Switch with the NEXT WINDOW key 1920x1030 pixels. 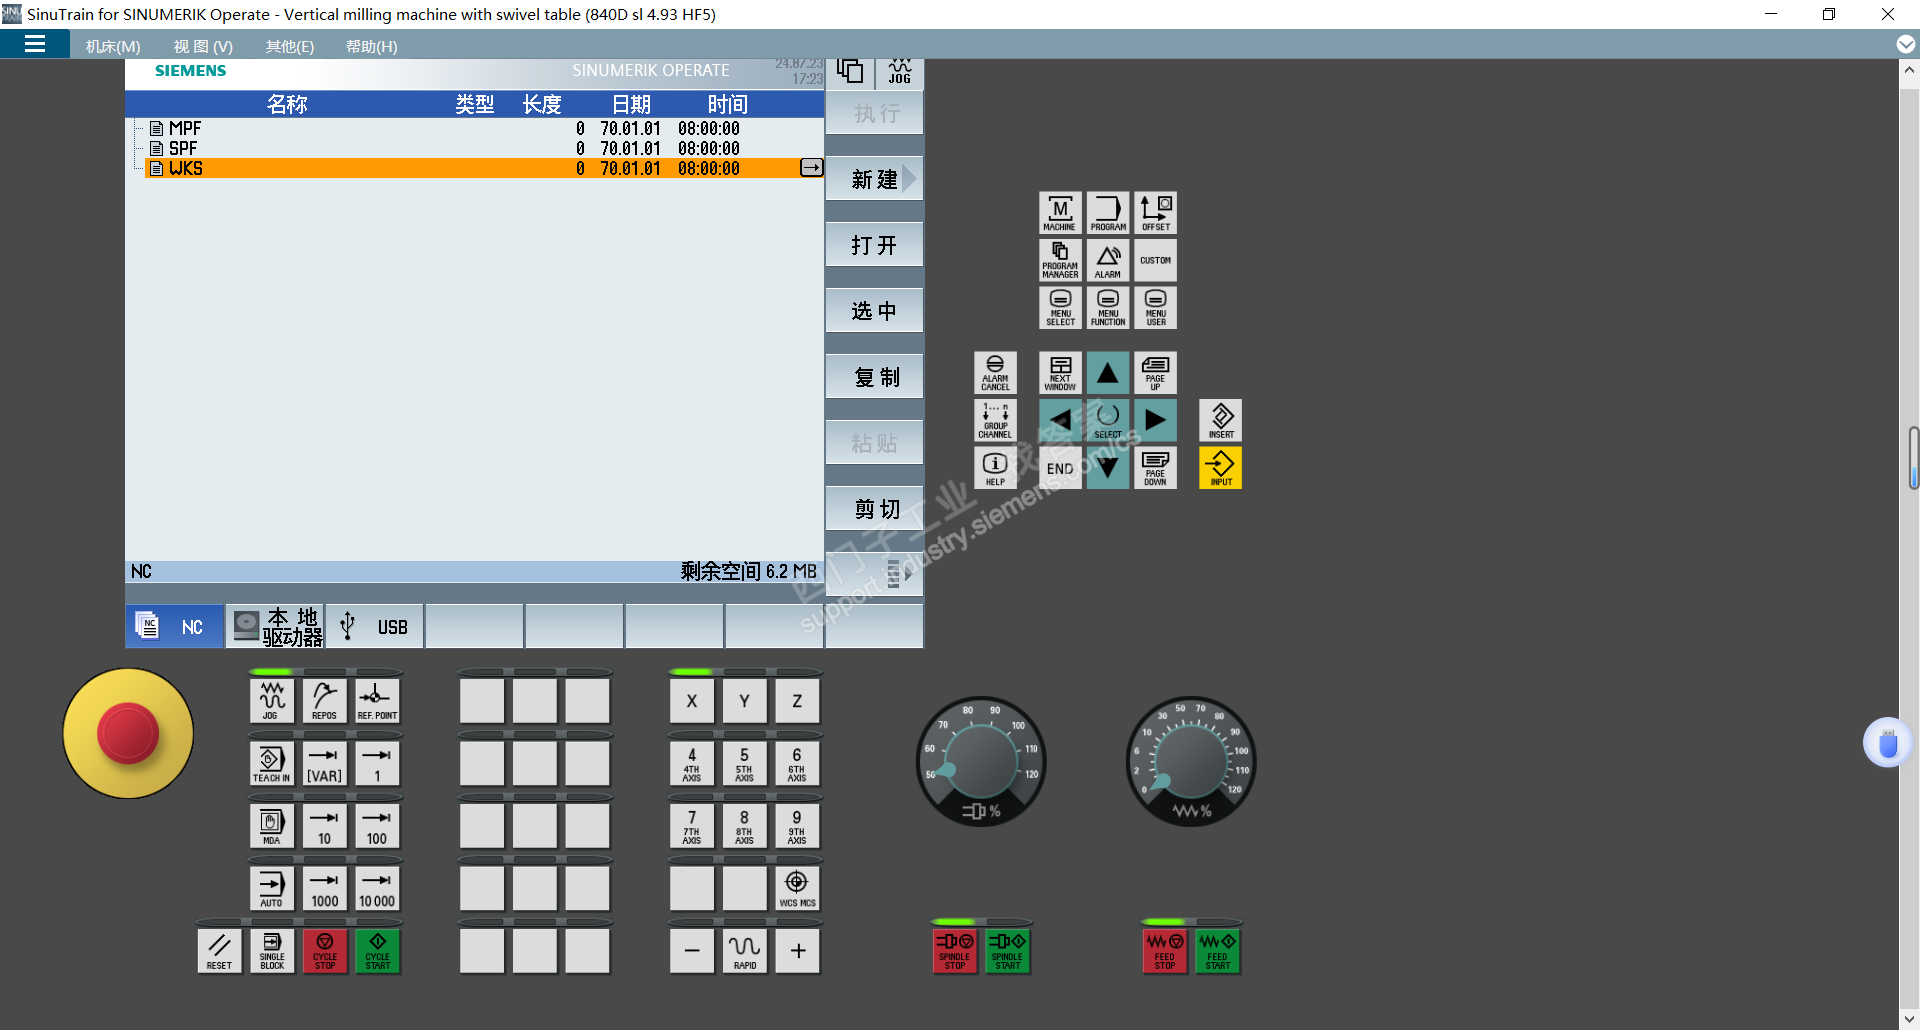(1060, 373)
